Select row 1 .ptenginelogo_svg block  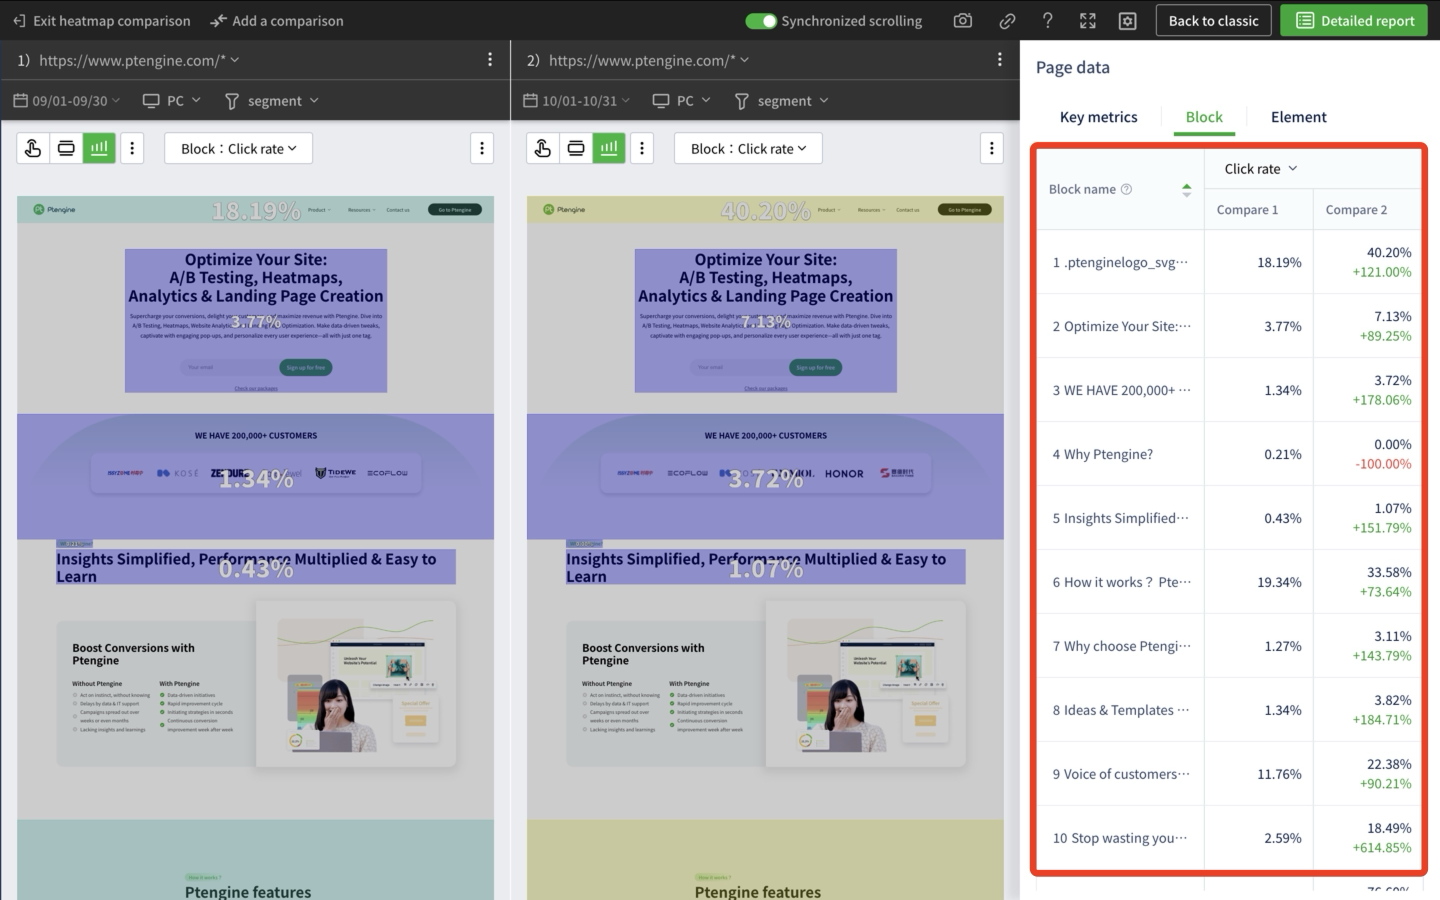[1228, 262]
